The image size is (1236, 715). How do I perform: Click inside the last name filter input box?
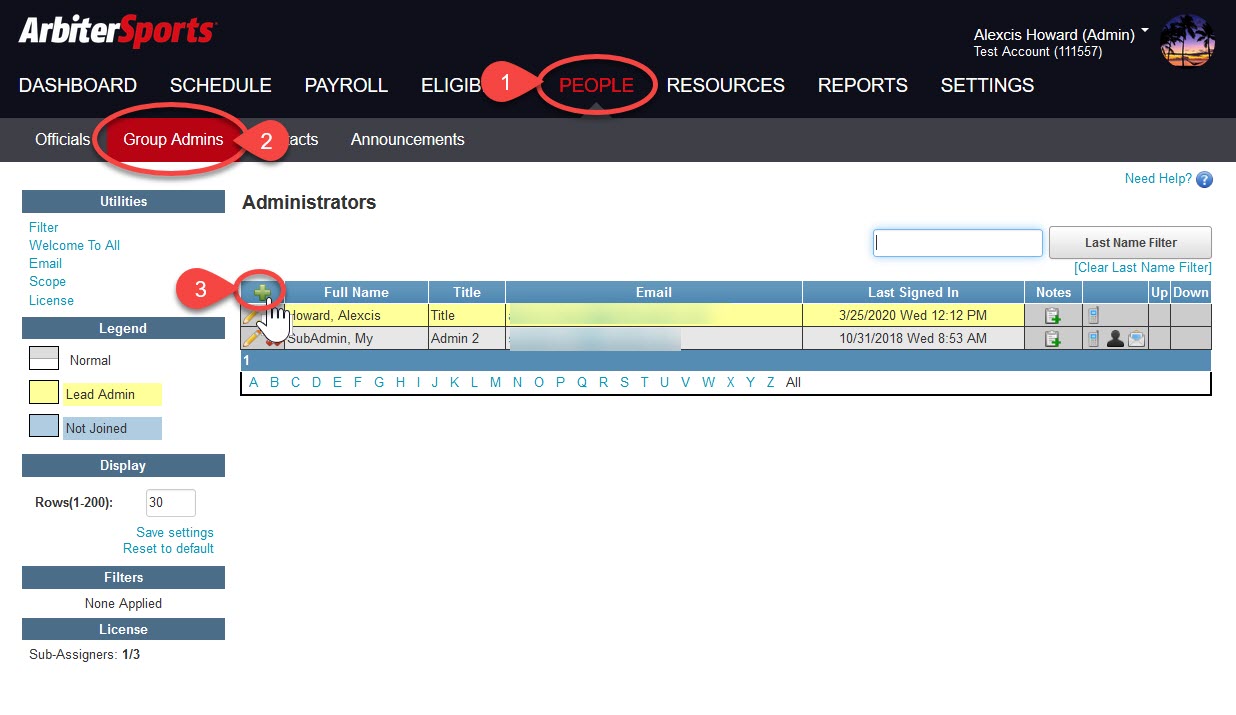(957, 242)
